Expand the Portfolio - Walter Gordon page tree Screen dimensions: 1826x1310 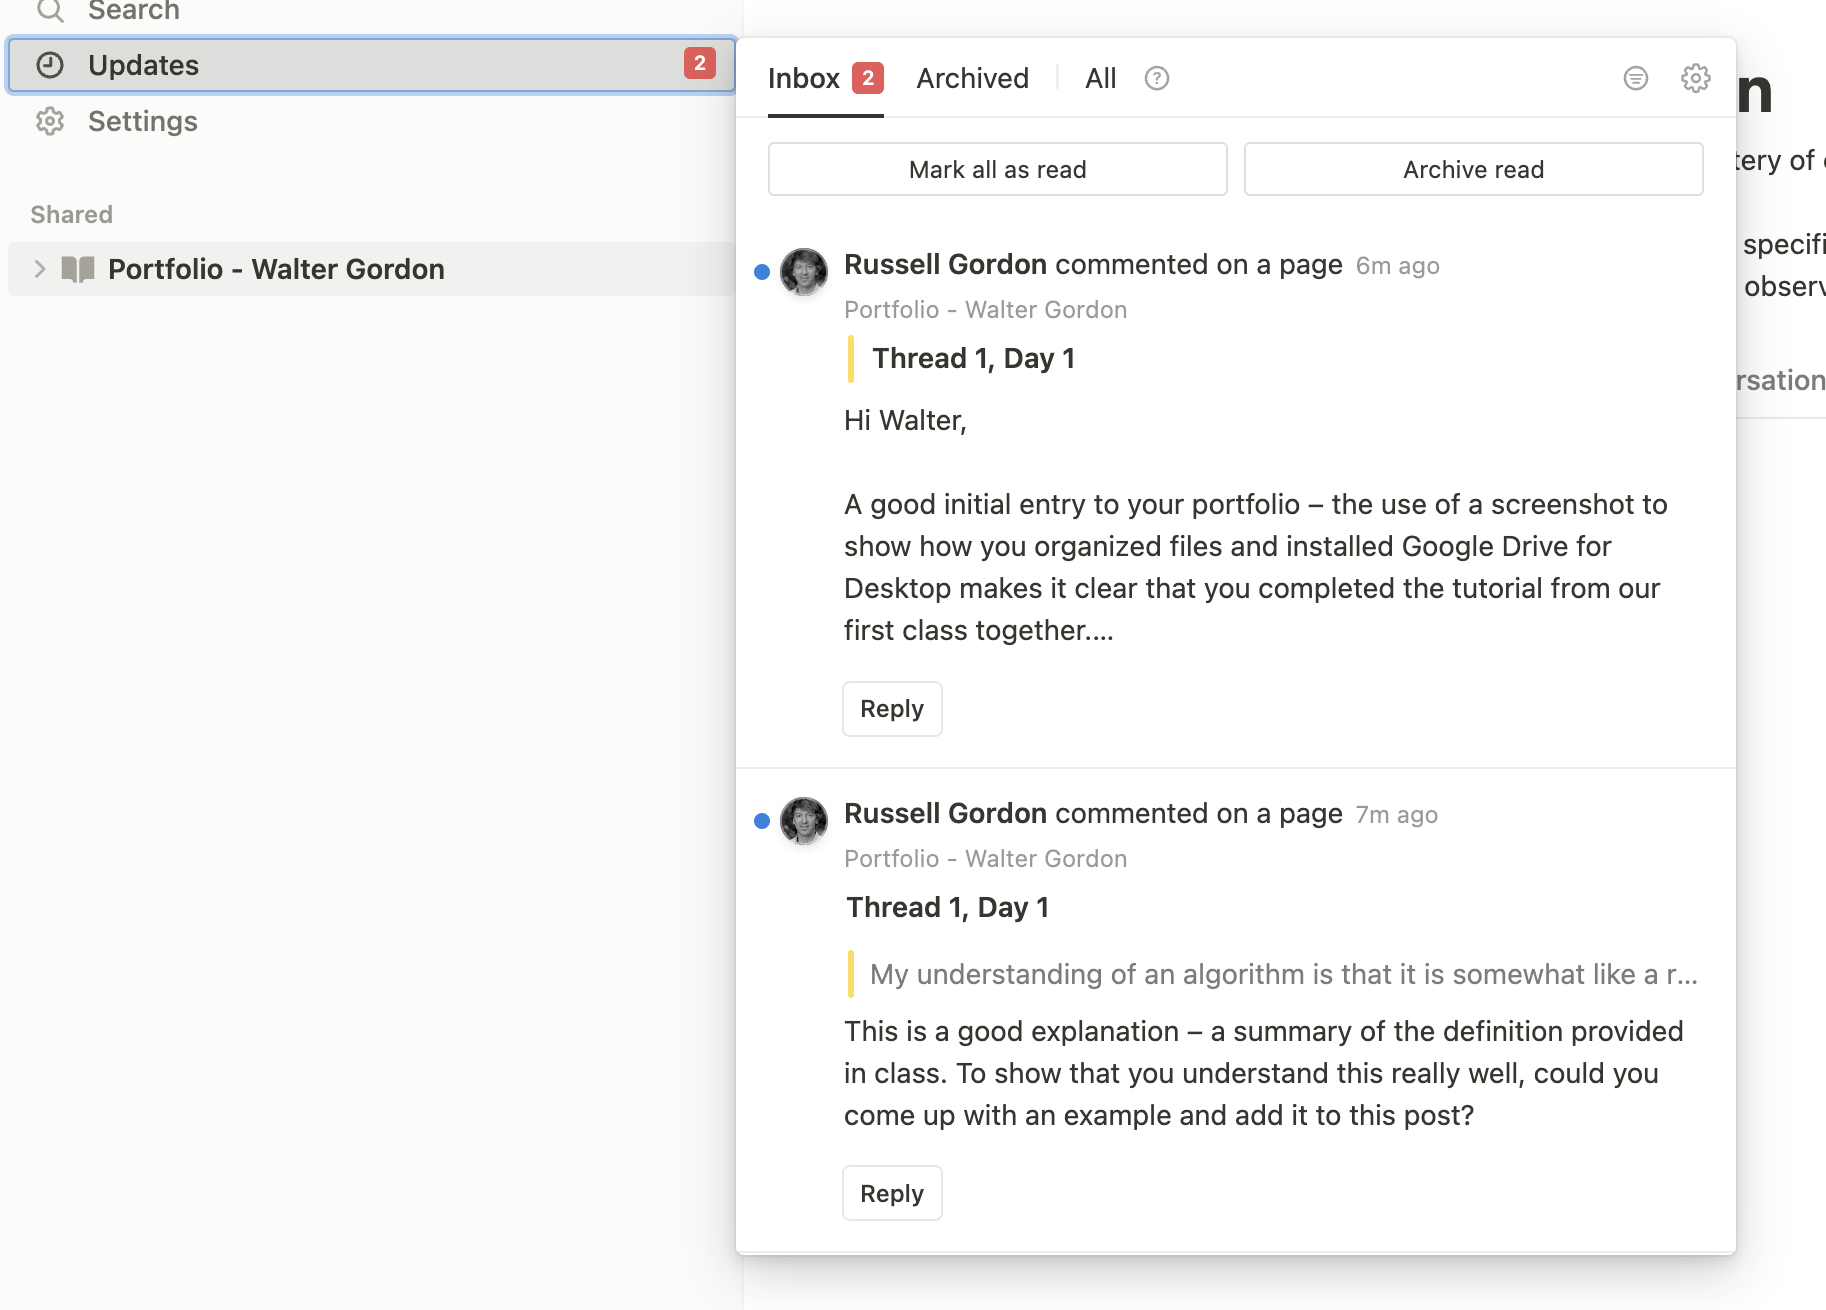(x=39, y=269)
